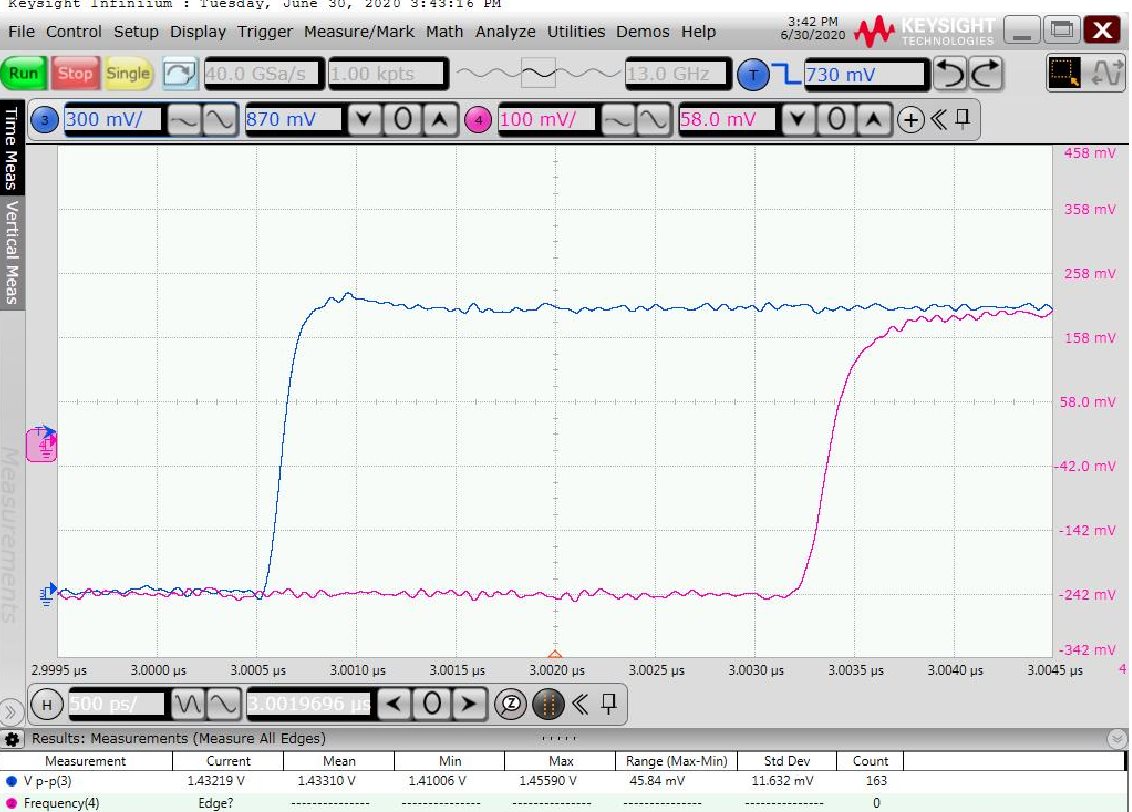
Task: Click channel 3 coarse scale waveform icon
Action: tap(183, 120)
